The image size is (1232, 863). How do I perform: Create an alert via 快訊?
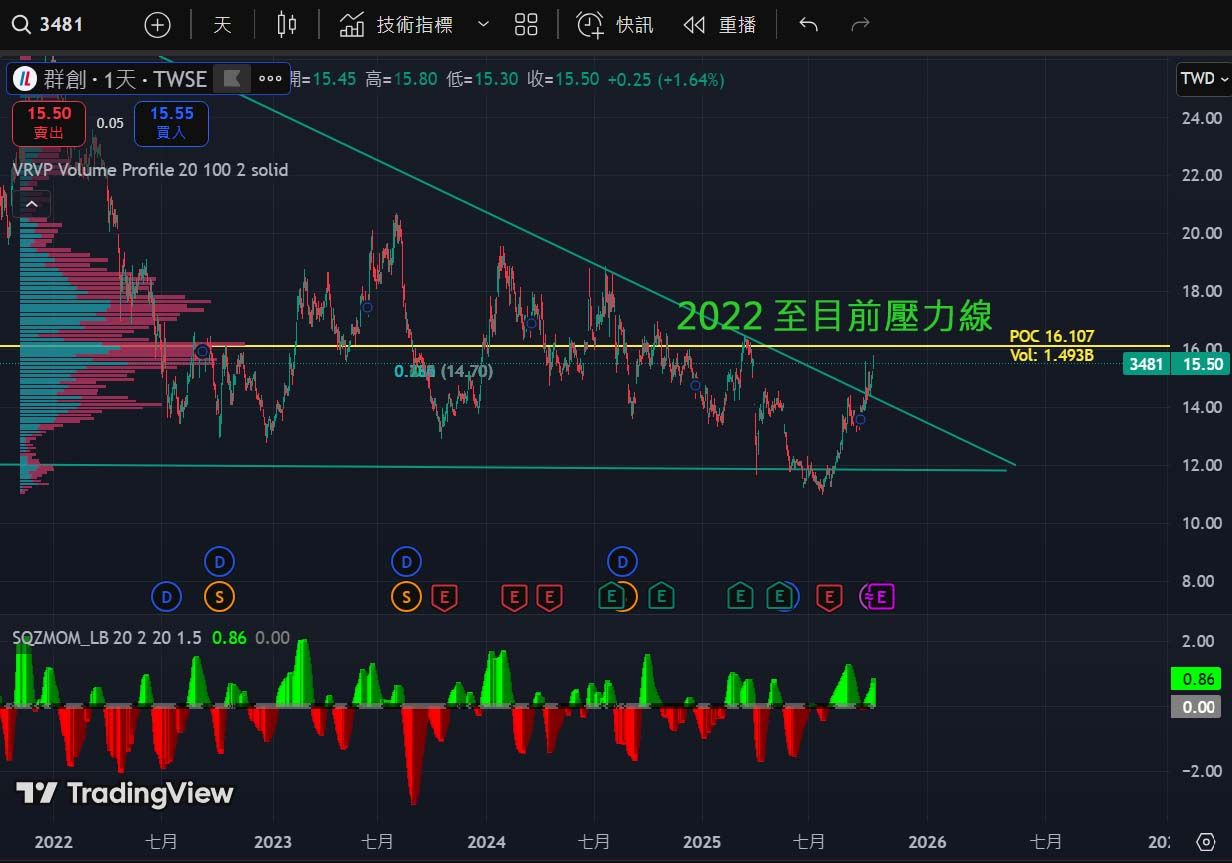[x=615, y=25]
